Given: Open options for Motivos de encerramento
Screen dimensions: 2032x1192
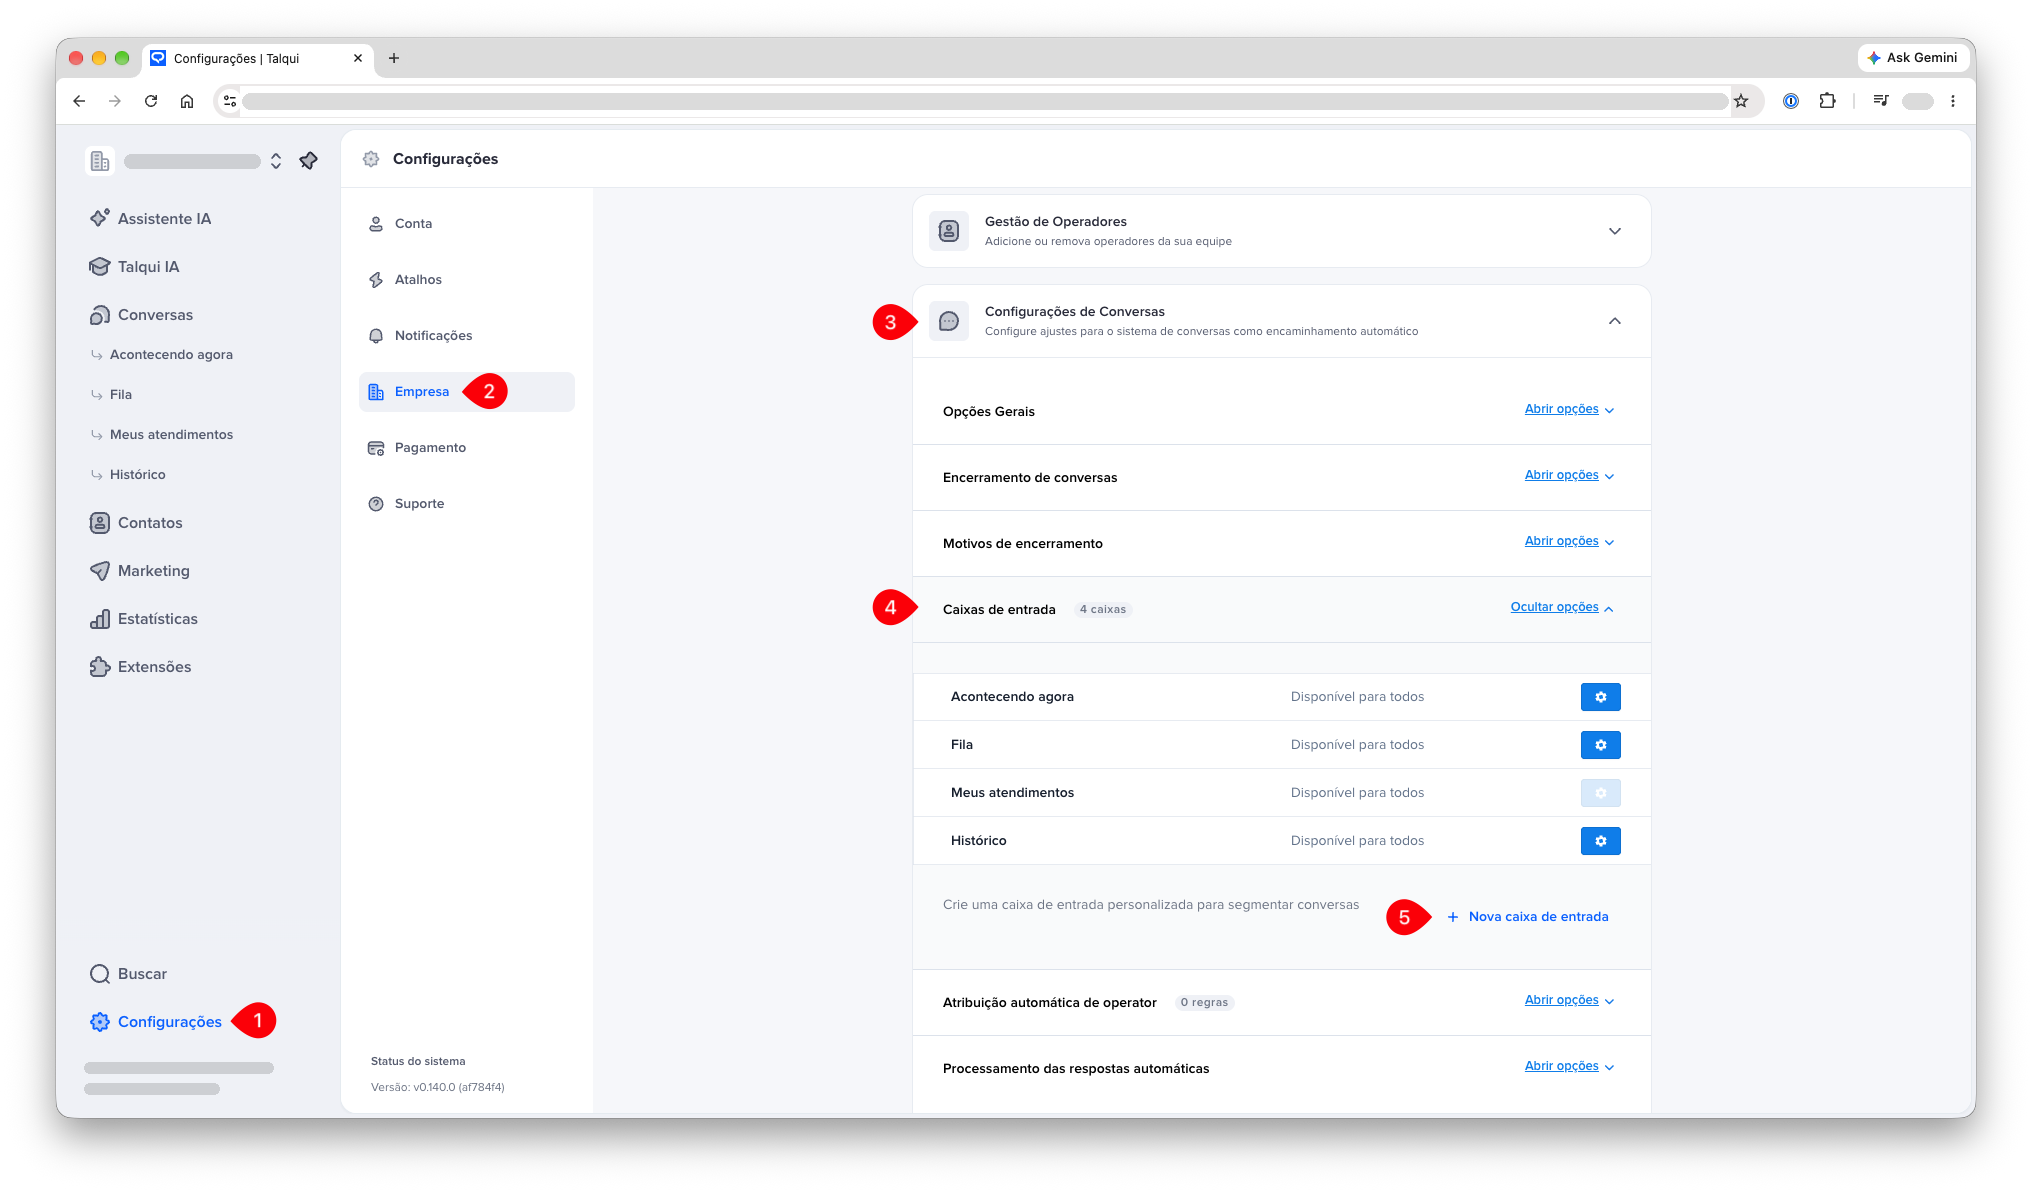Looking at the screenshot, I should pos(1569,541).
